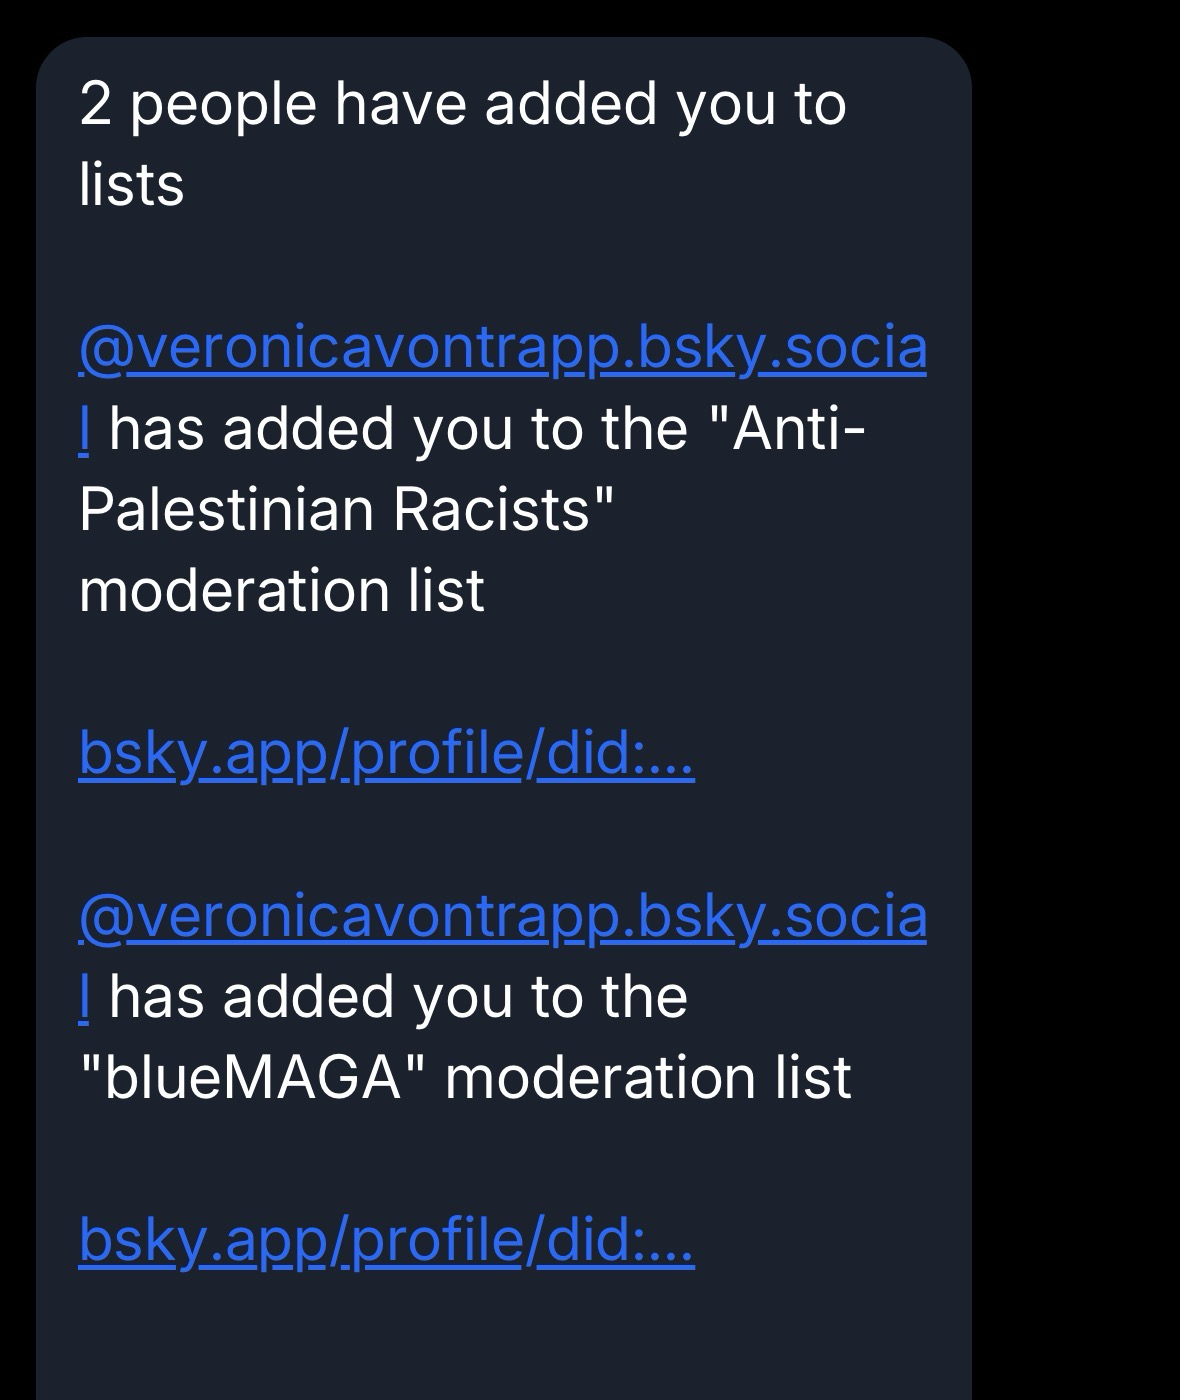
Task: Tap the "Anti-" text in first notification
Action: coord(798,430)
